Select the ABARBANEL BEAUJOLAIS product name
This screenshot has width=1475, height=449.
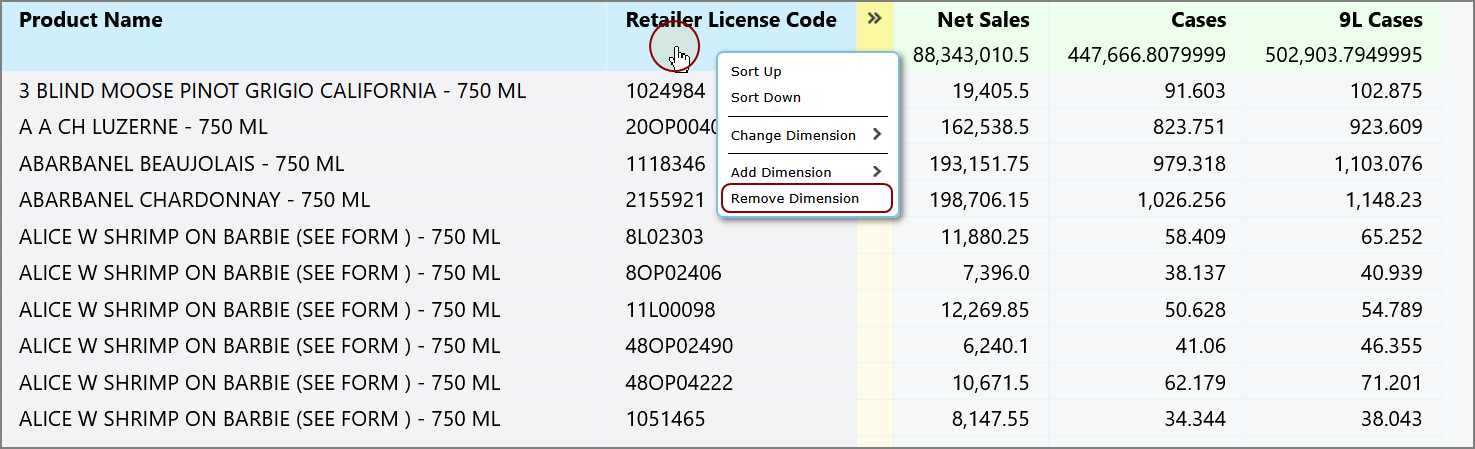point(181,164)
